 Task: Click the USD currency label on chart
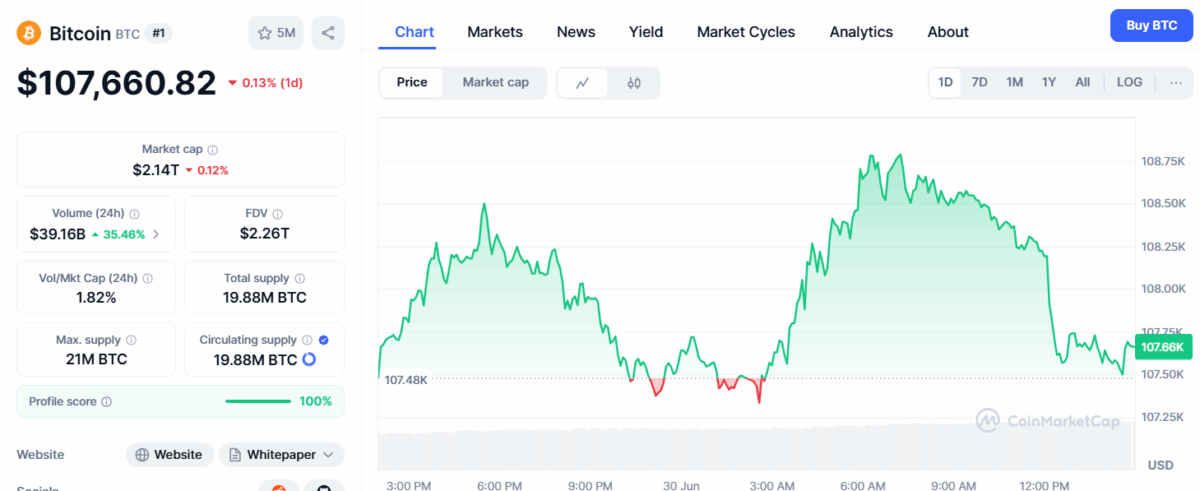click(x=1161, y=465)
